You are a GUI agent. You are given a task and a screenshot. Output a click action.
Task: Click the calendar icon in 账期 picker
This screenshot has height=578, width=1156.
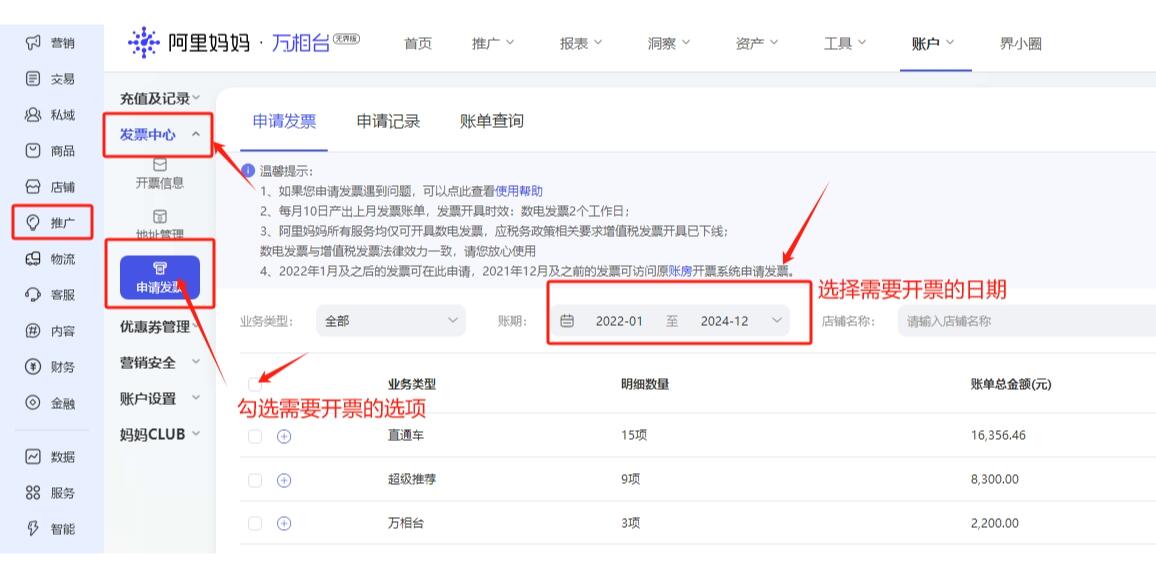point(567,321)
